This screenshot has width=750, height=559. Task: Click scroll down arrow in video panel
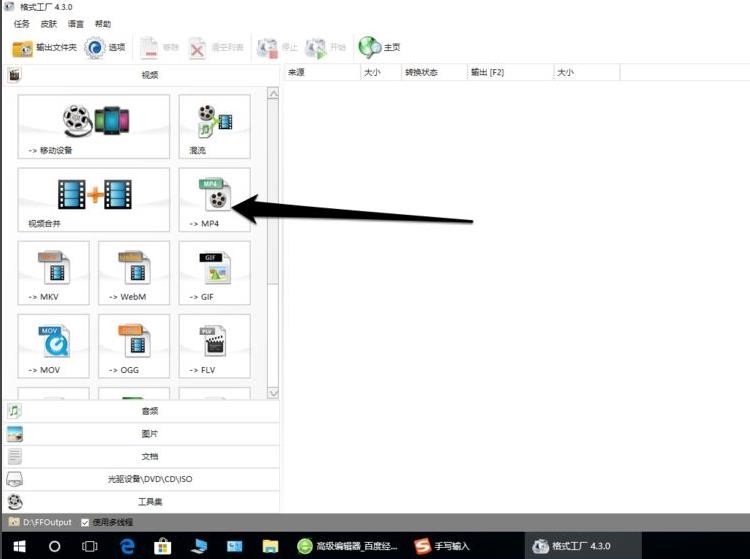[x=273, y=393]
